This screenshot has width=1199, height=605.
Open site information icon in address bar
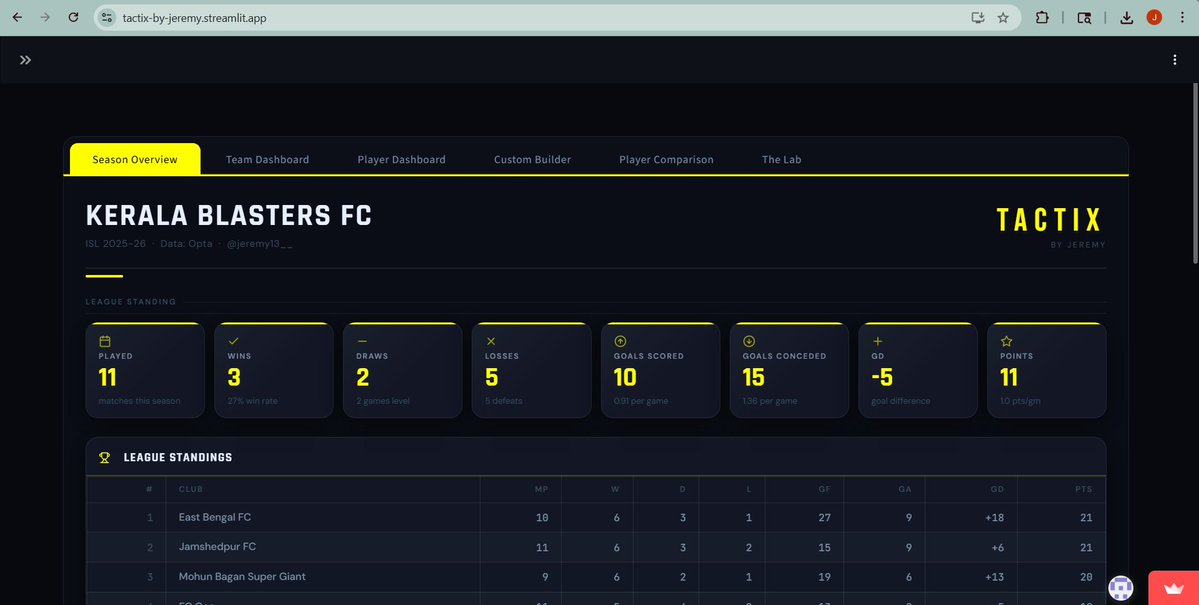coord(107,18)
